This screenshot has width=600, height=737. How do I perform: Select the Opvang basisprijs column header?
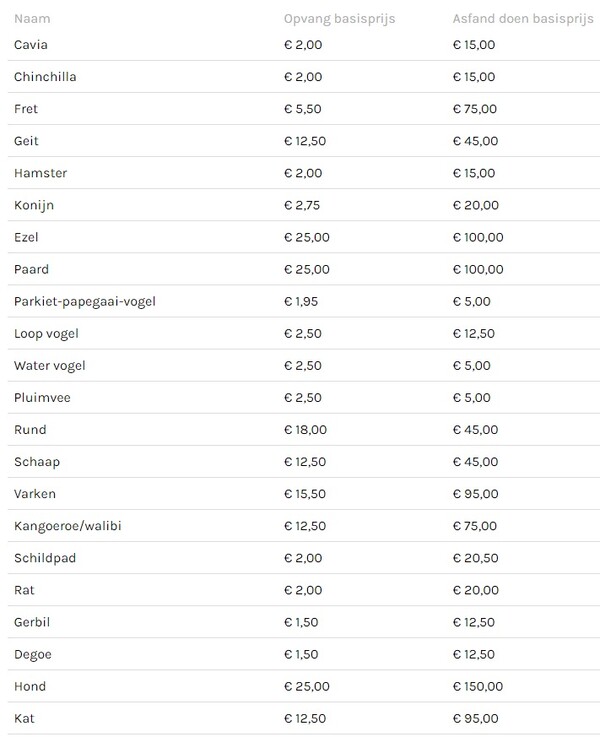pyautogui.click(x=339, y=19)
